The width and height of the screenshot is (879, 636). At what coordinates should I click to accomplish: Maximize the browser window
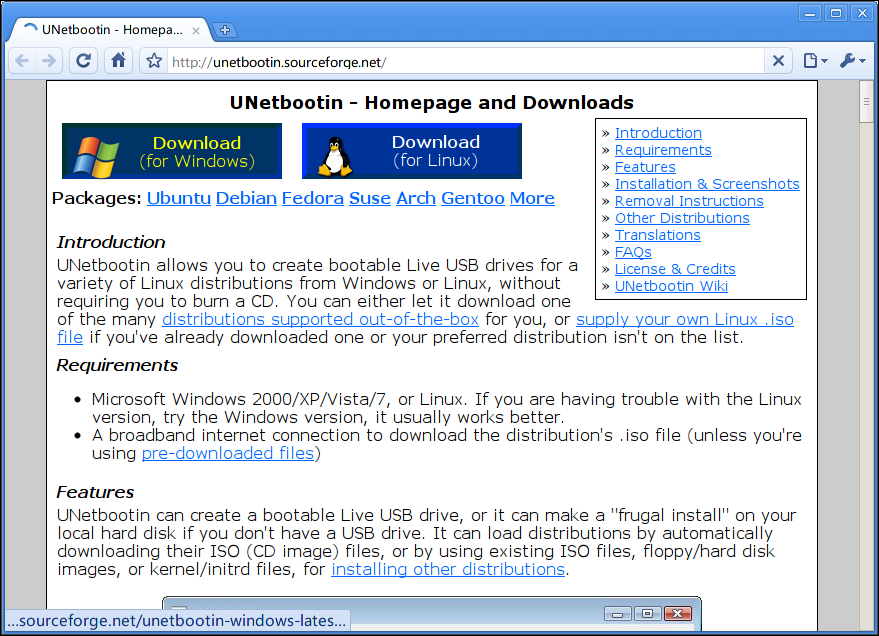pos(836,13)
